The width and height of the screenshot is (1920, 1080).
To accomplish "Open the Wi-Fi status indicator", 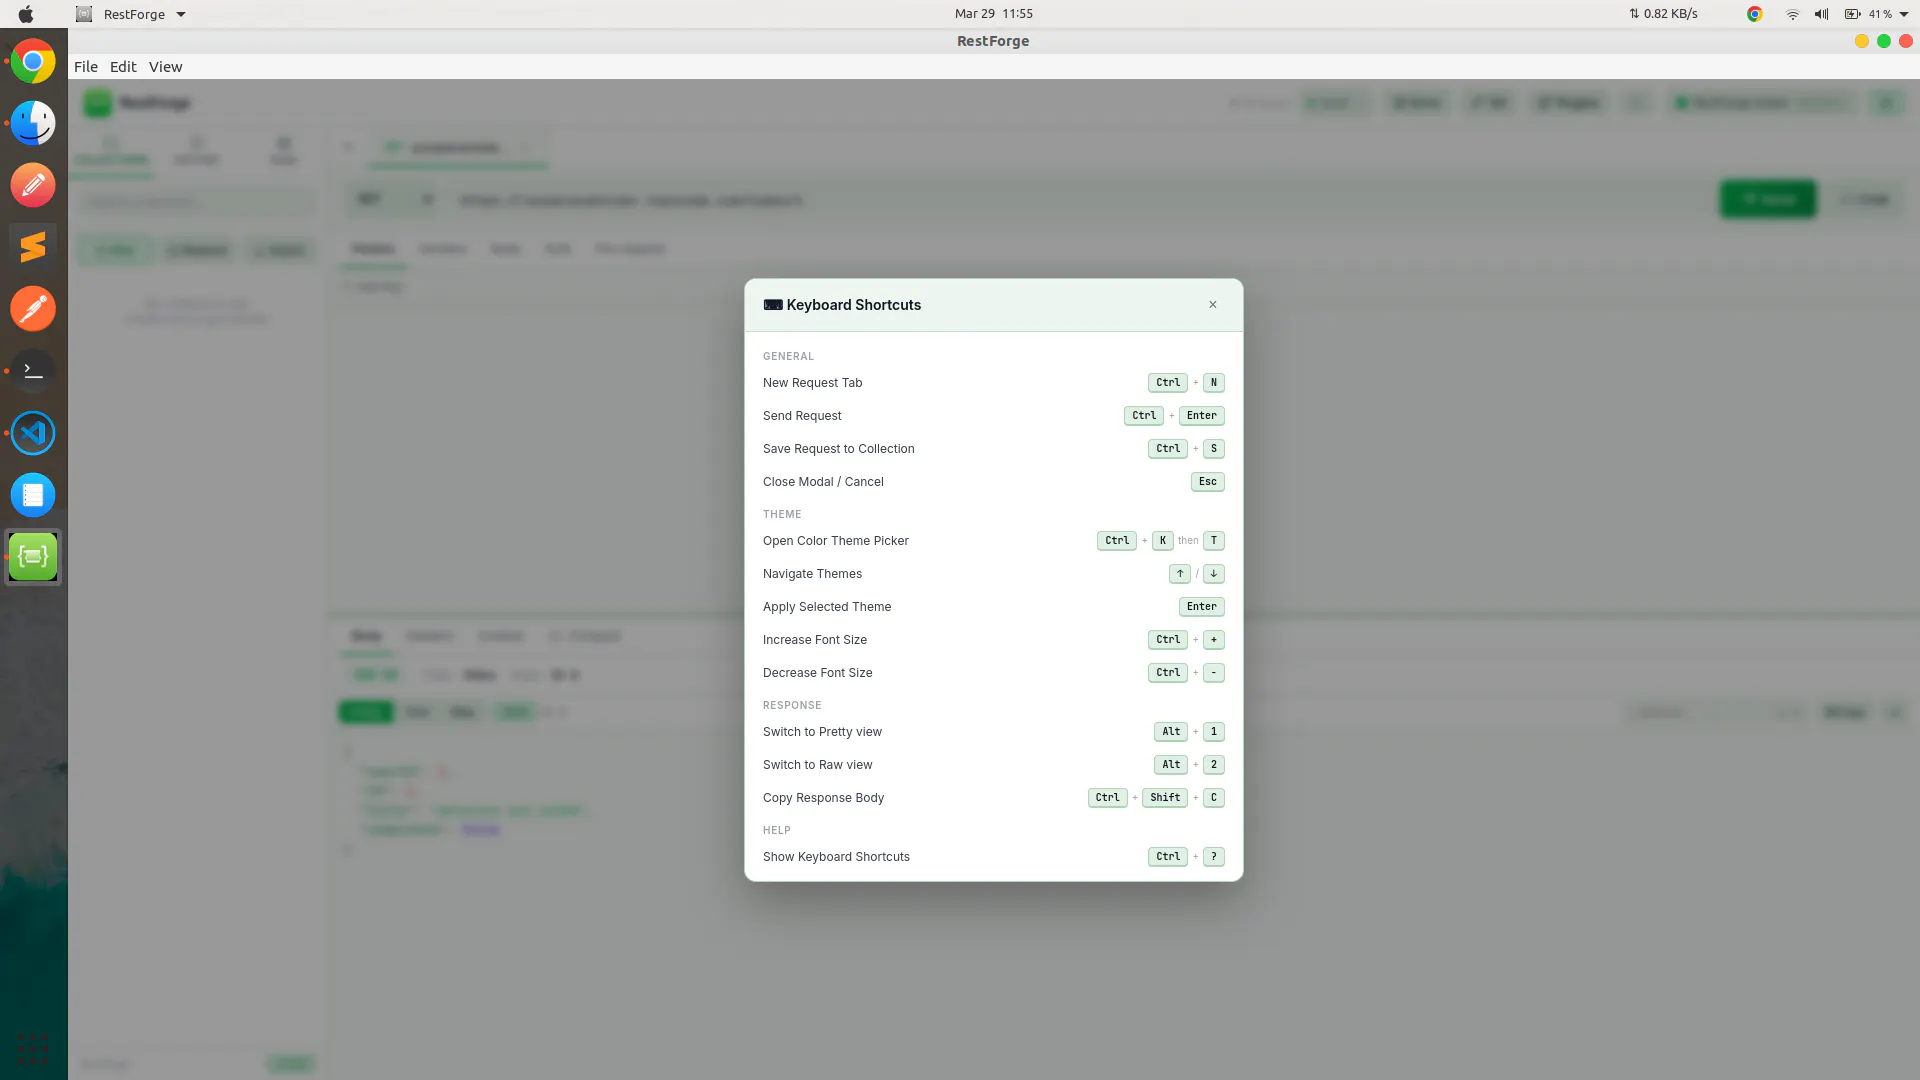I will point(1793,14).
